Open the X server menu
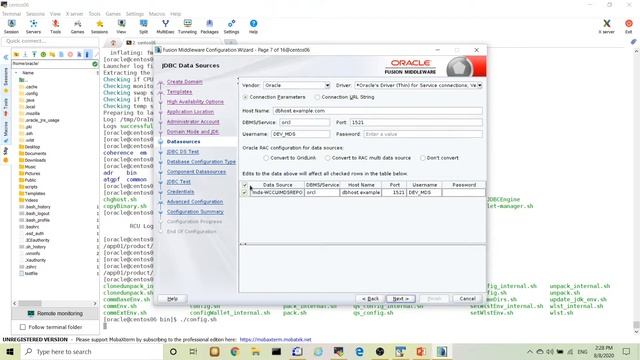Image resolution: width=640 pixels, height=360 pixels. 74,13
